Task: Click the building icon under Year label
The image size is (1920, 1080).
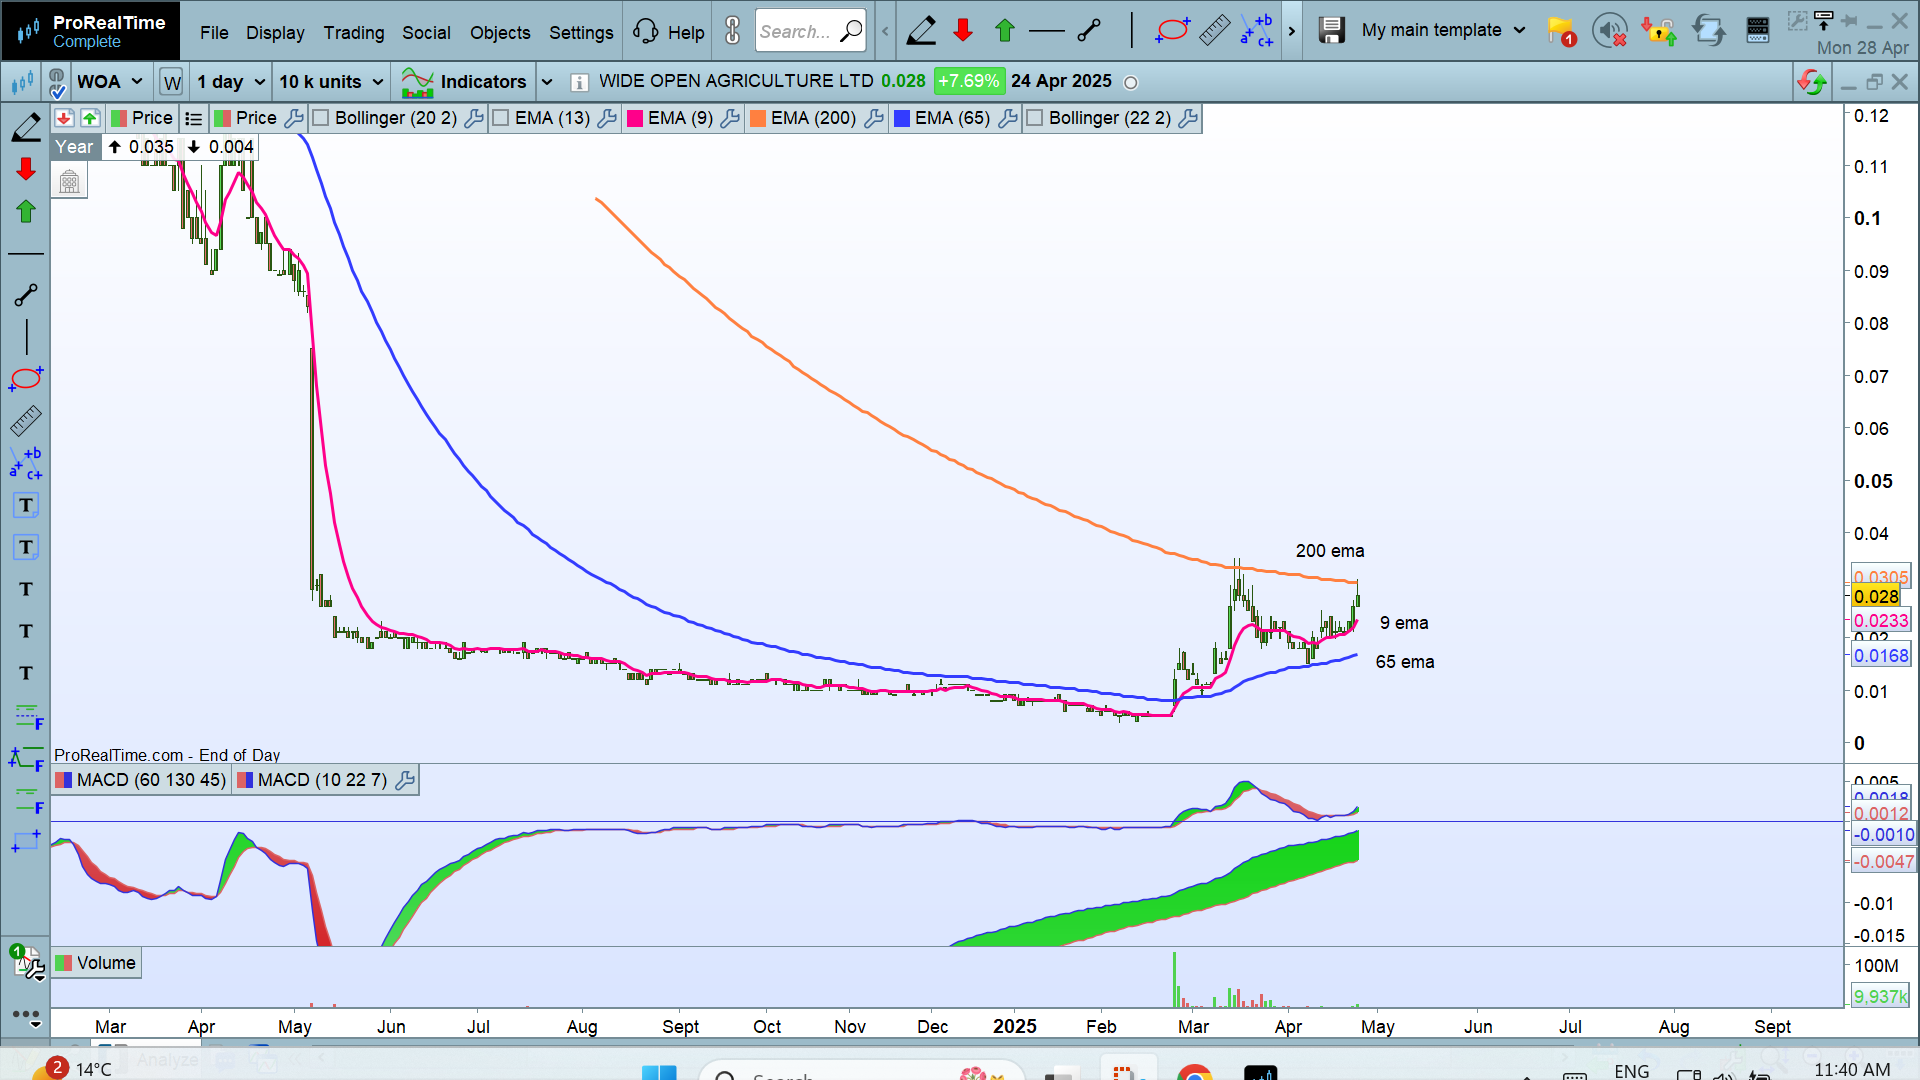Action: point(69,182)
